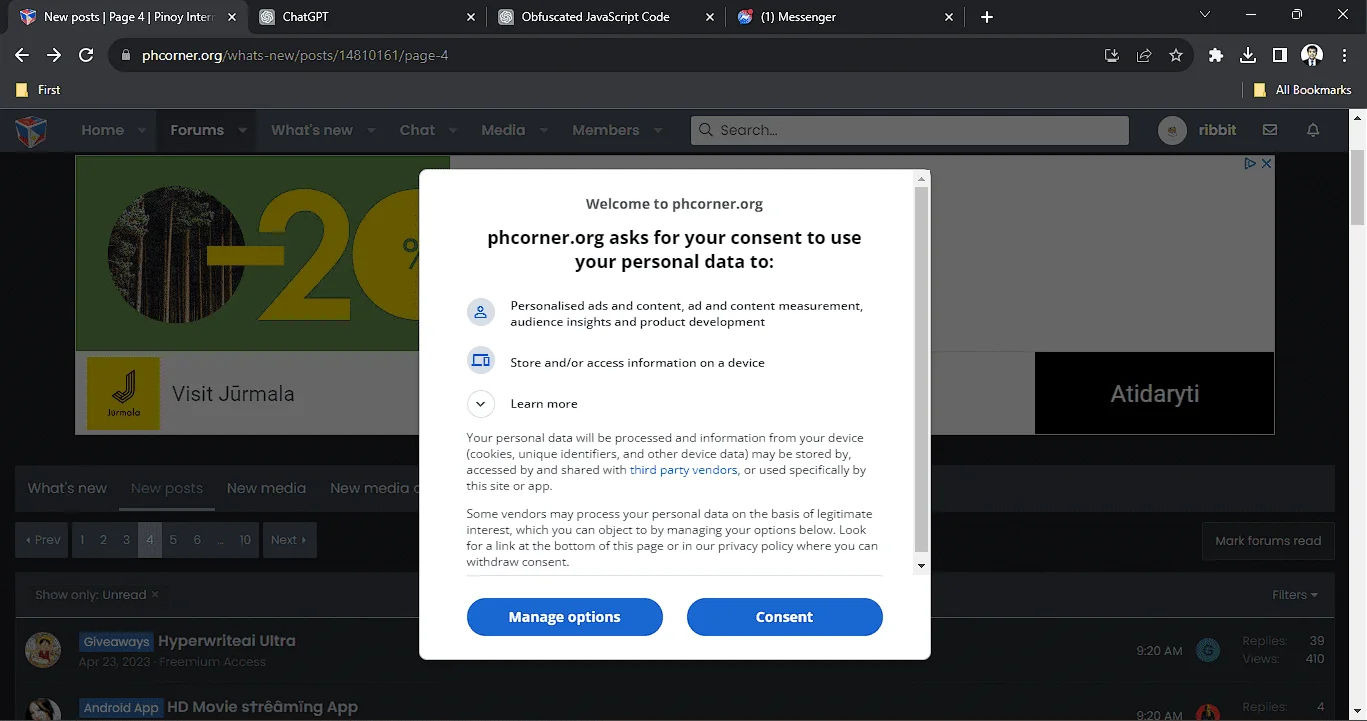Click the phcorner site logo
This screenshot has width=1367, height=721.
[31, 130]
